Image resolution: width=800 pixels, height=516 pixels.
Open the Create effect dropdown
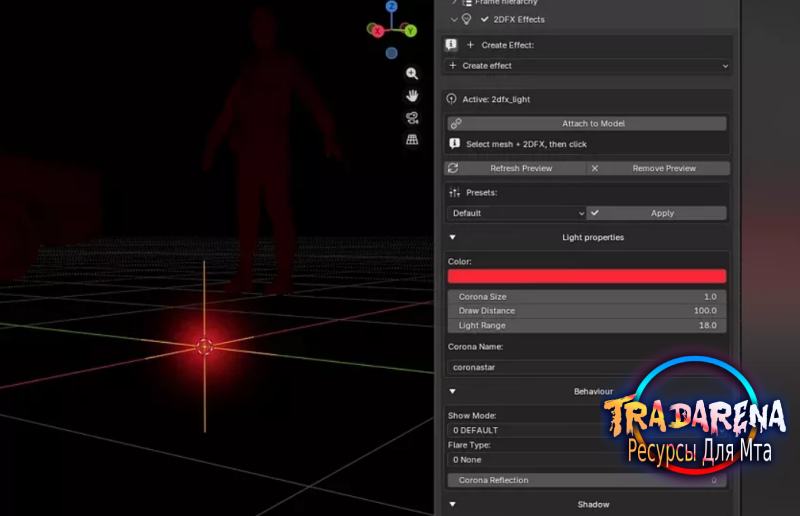588,66
